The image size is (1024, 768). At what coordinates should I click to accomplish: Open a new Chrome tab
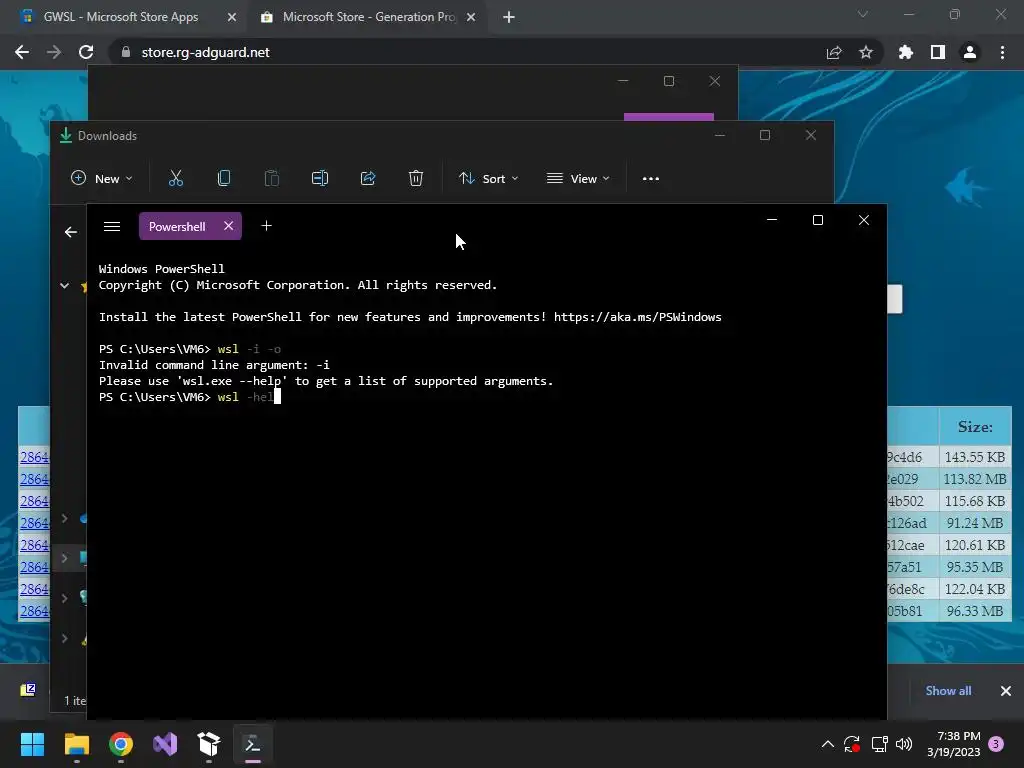pos(509,18)
